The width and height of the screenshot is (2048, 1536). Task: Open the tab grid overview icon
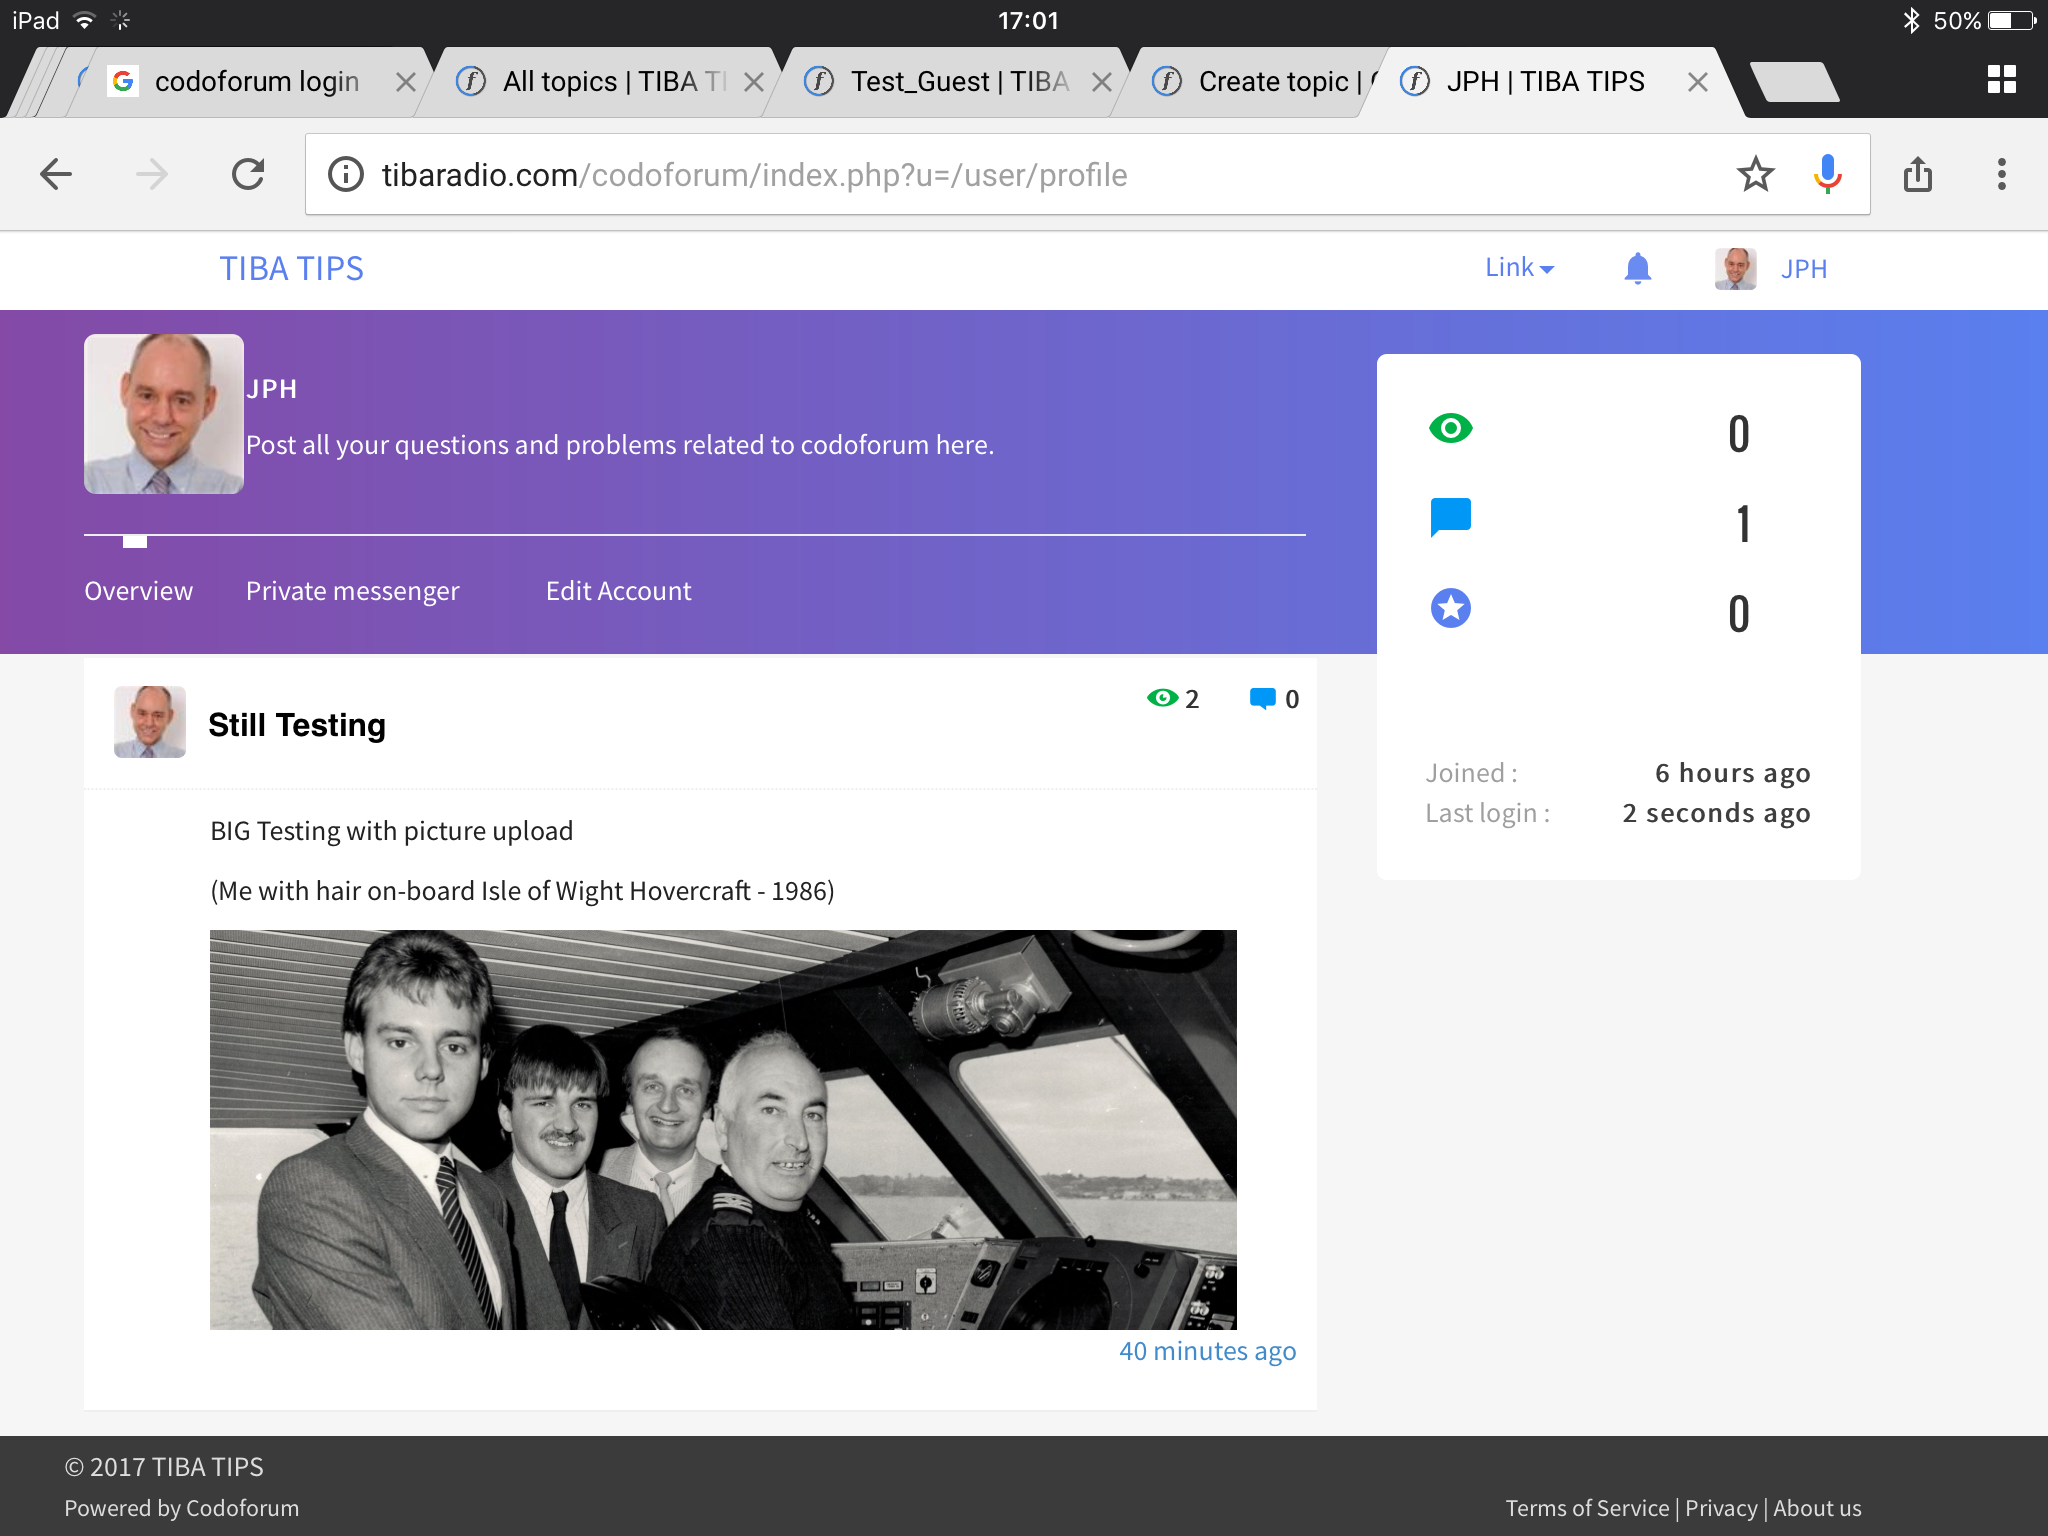pos(2001,80)
